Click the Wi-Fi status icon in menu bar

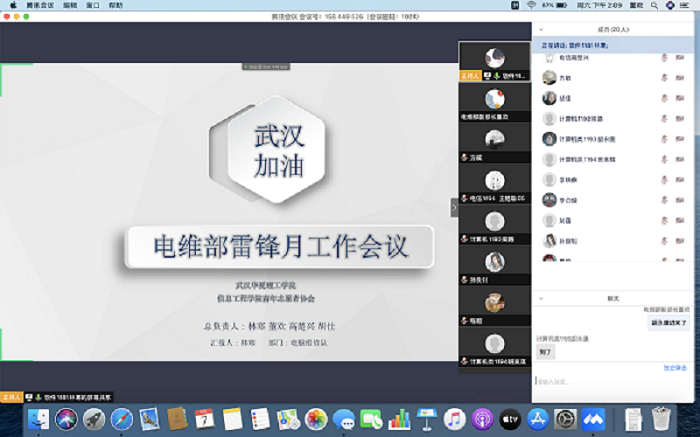[x=531, y=5]
